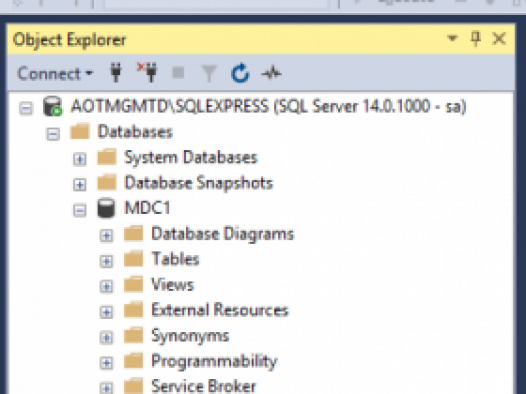Collapse the AOTMGMTD\SQLEXPRESS server node
The width and height of the screenshot is (526, 394).
[x=26, y=108]
